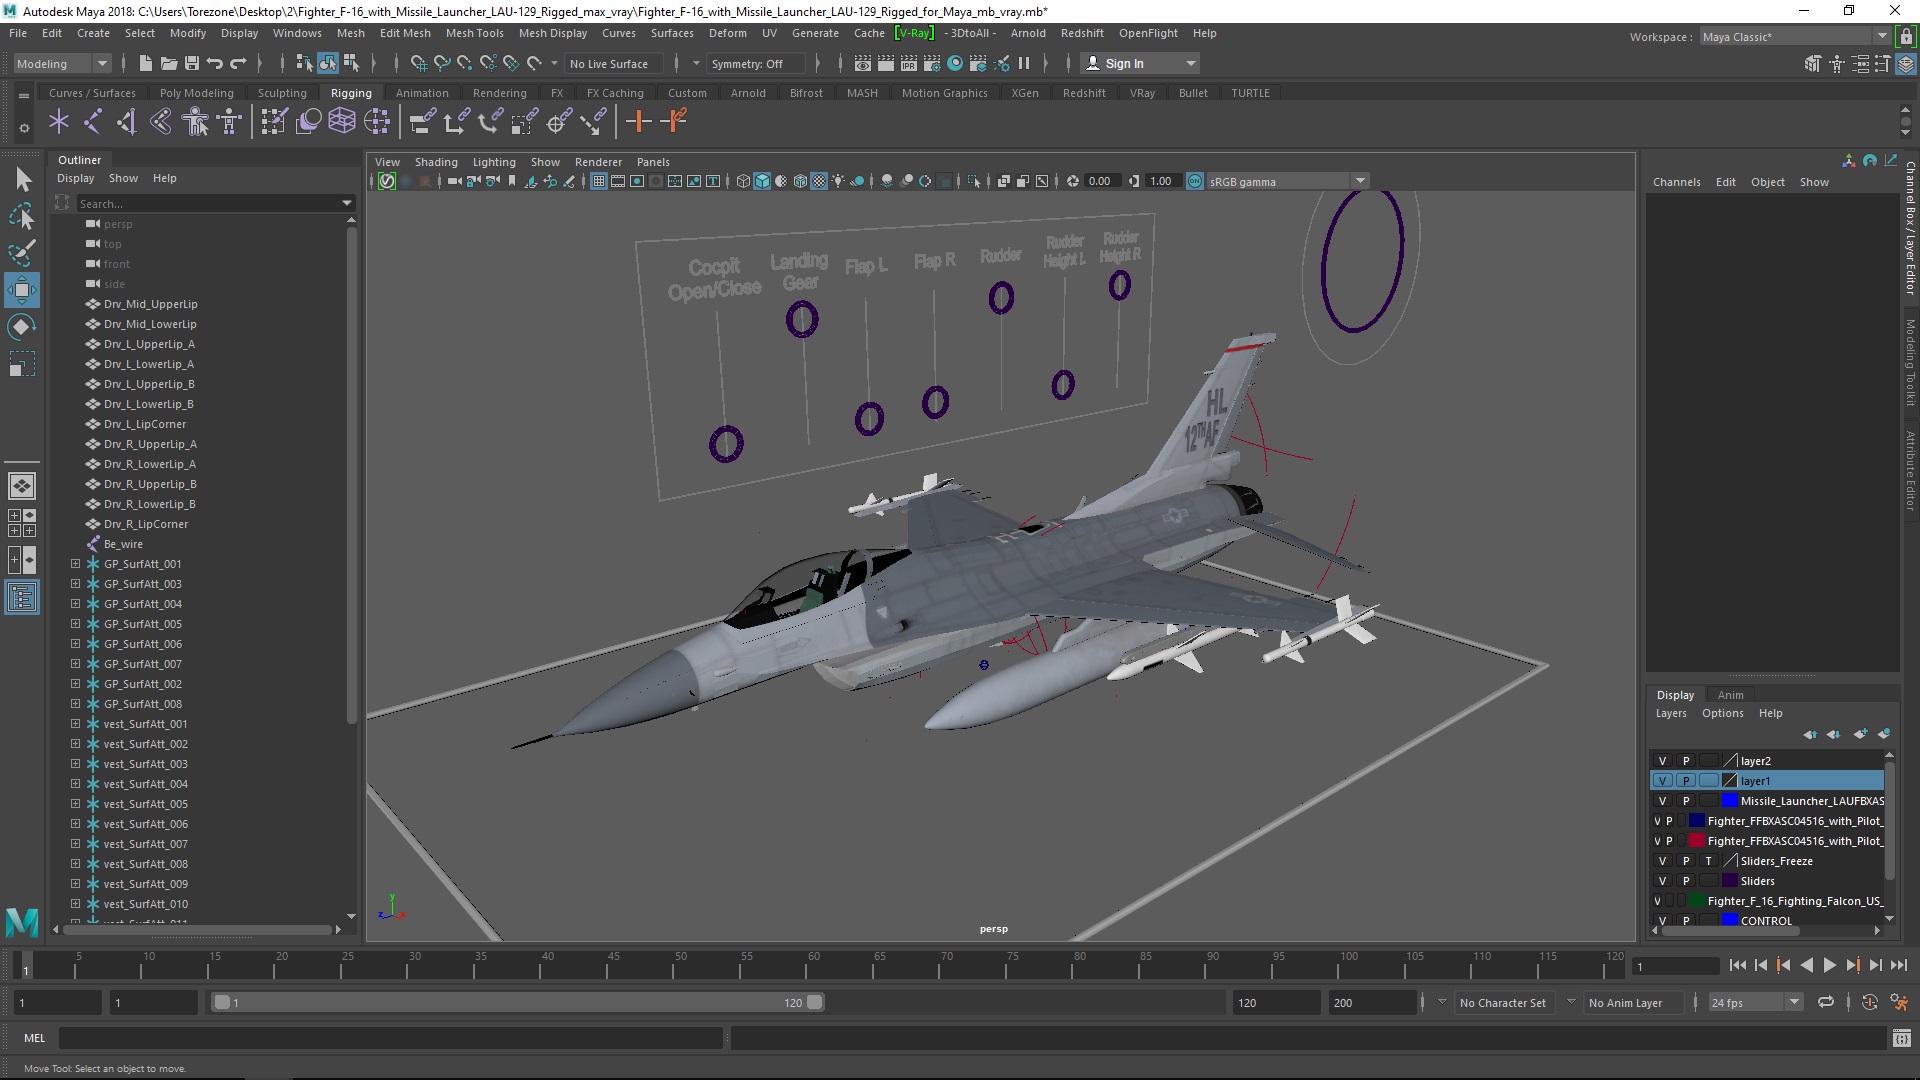Click the orange Set Key shelf icon

(638, 122)
